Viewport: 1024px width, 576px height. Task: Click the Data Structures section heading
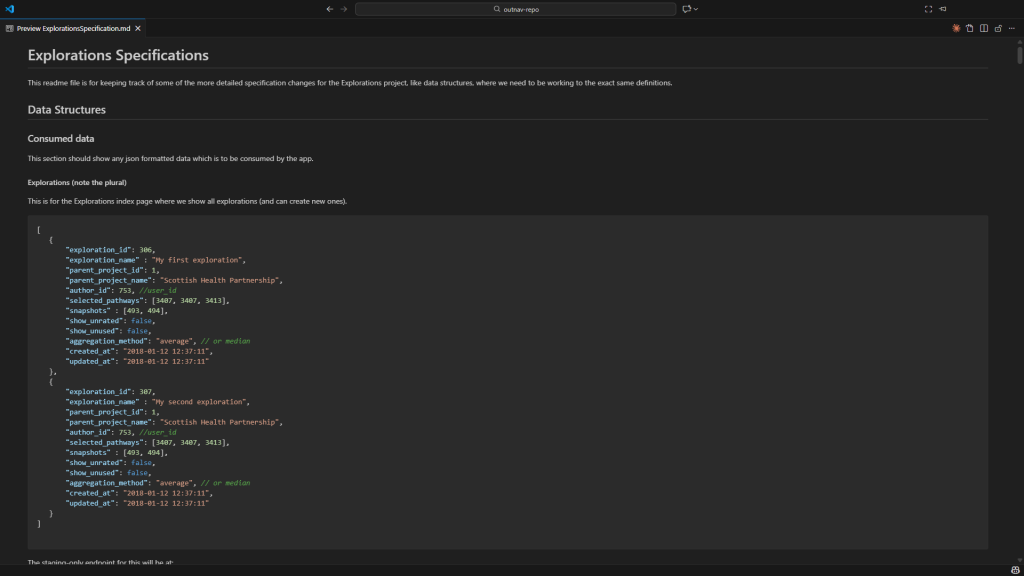coord(66,109)
